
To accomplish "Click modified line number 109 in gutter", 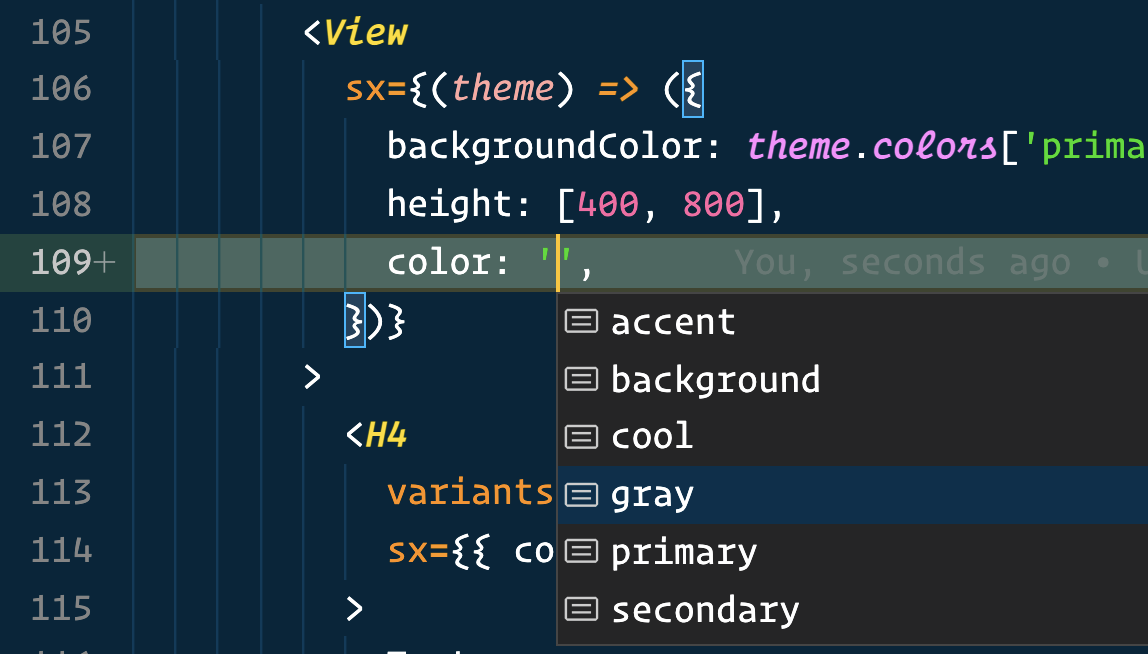I will pos(62,262).
